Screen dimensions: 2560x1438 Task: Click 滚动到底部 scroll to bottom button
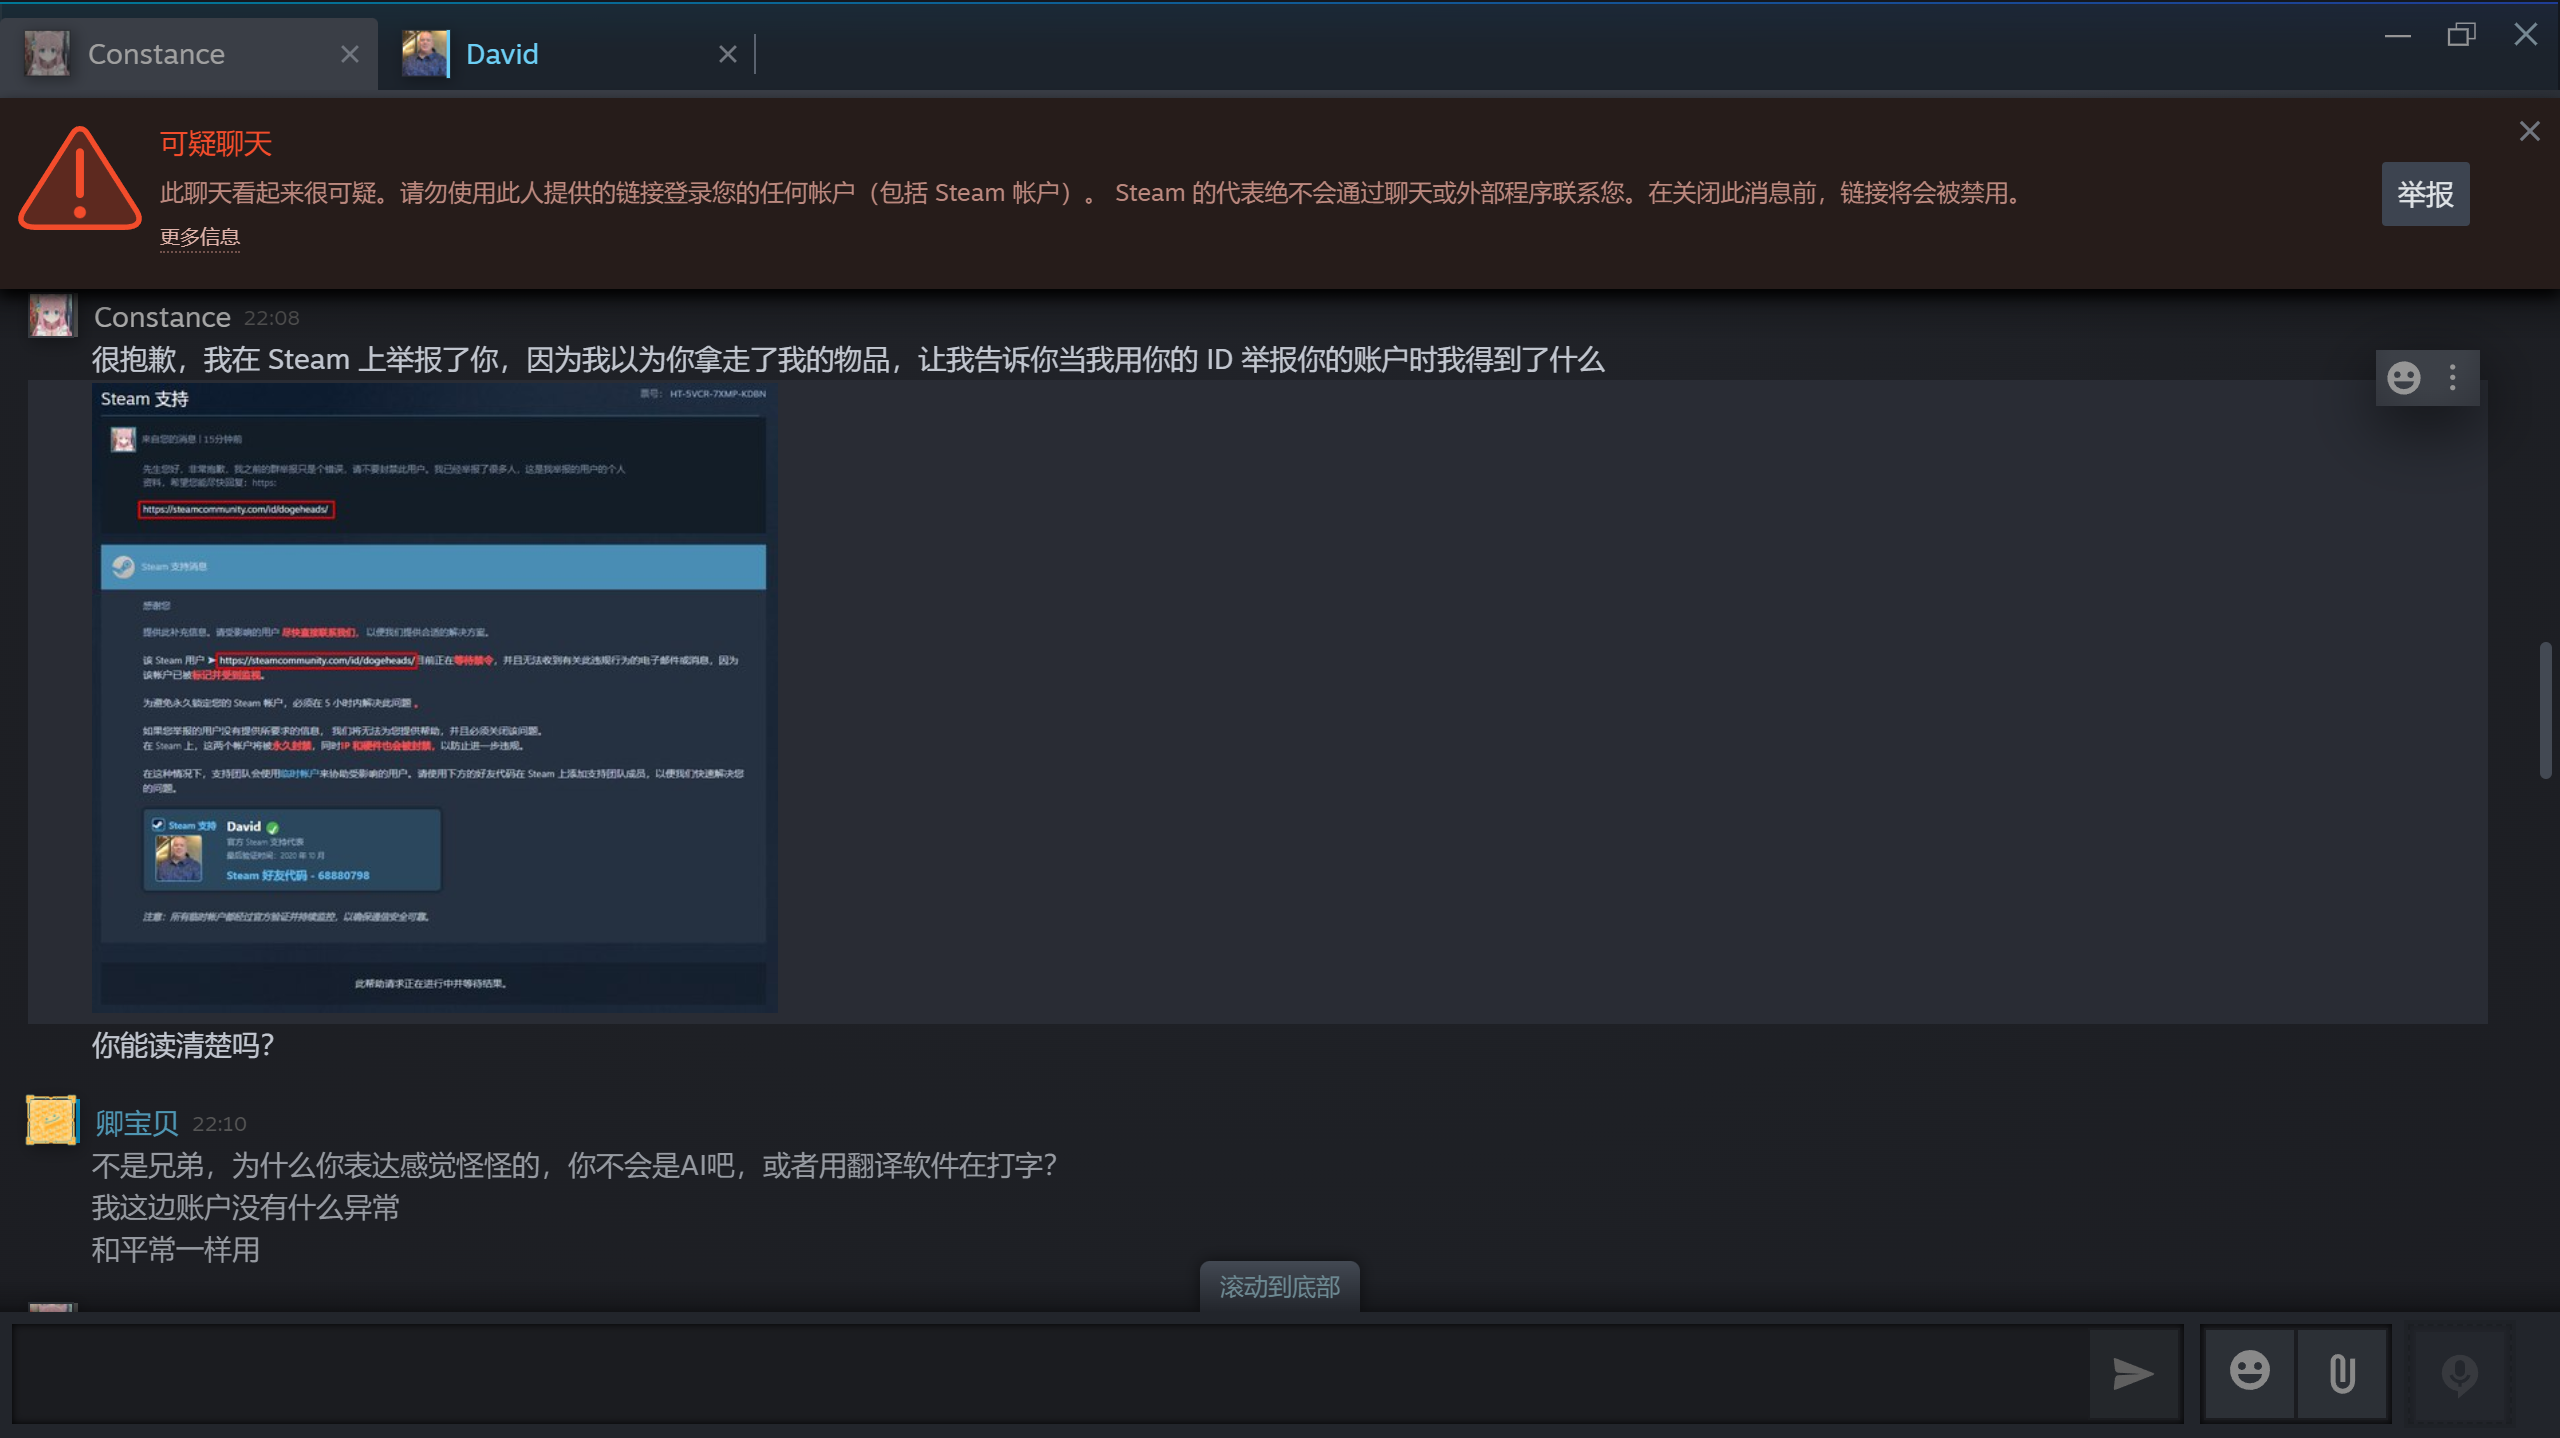1278,1287
